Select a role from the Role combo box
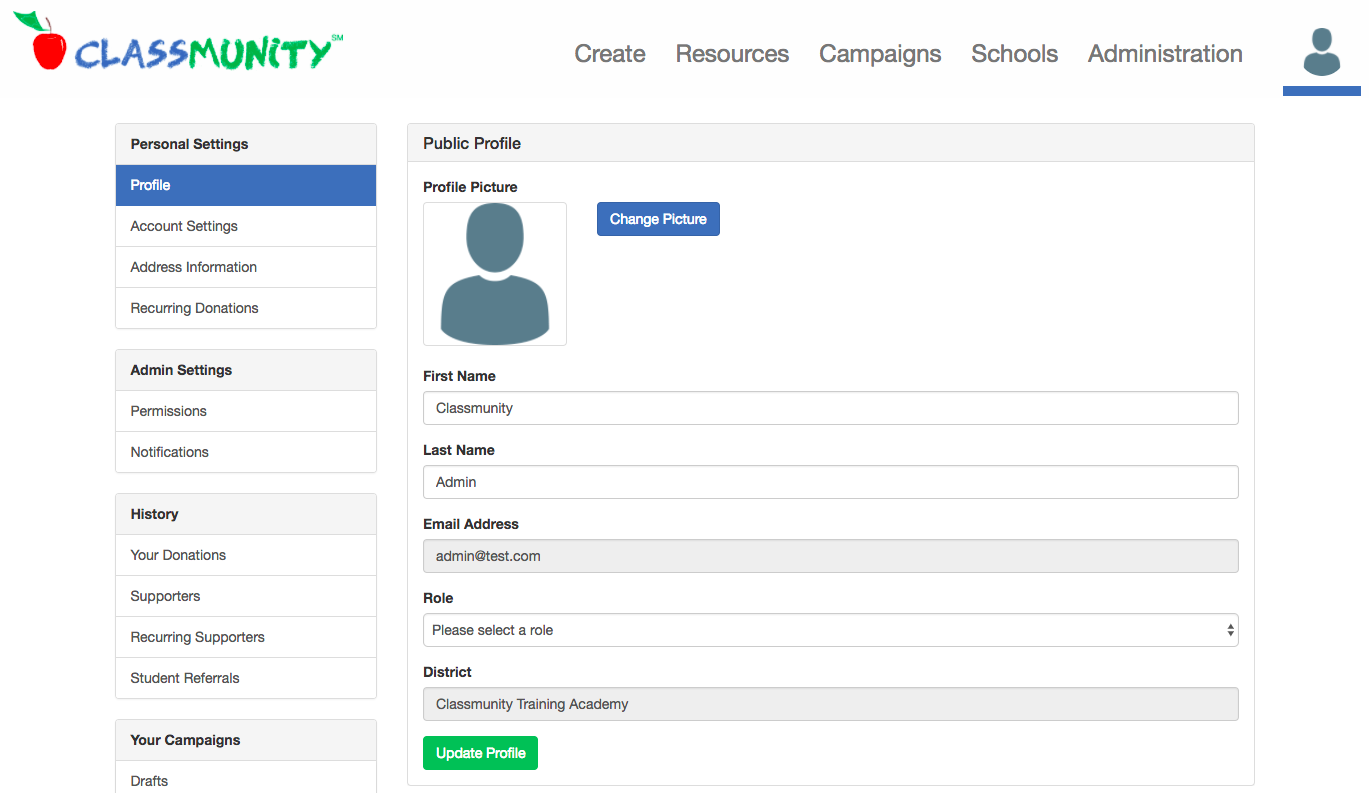The height and width of the screenshot is (793, 1369). tap(831, 630)
